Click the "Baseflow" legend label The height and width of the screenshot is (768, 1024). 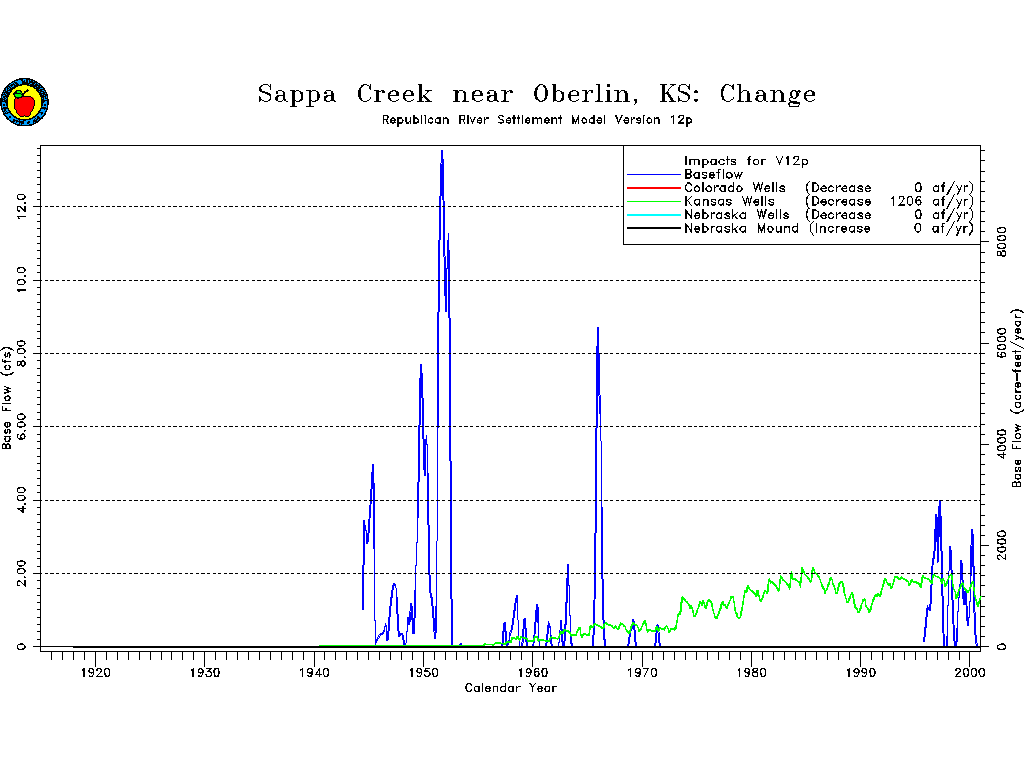[713, 174]
